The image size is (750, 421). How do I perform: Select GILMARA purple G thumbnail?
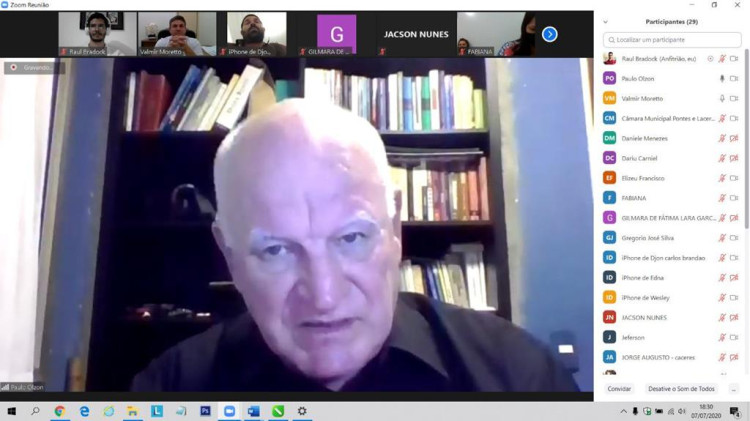click(x=336, y=34)
